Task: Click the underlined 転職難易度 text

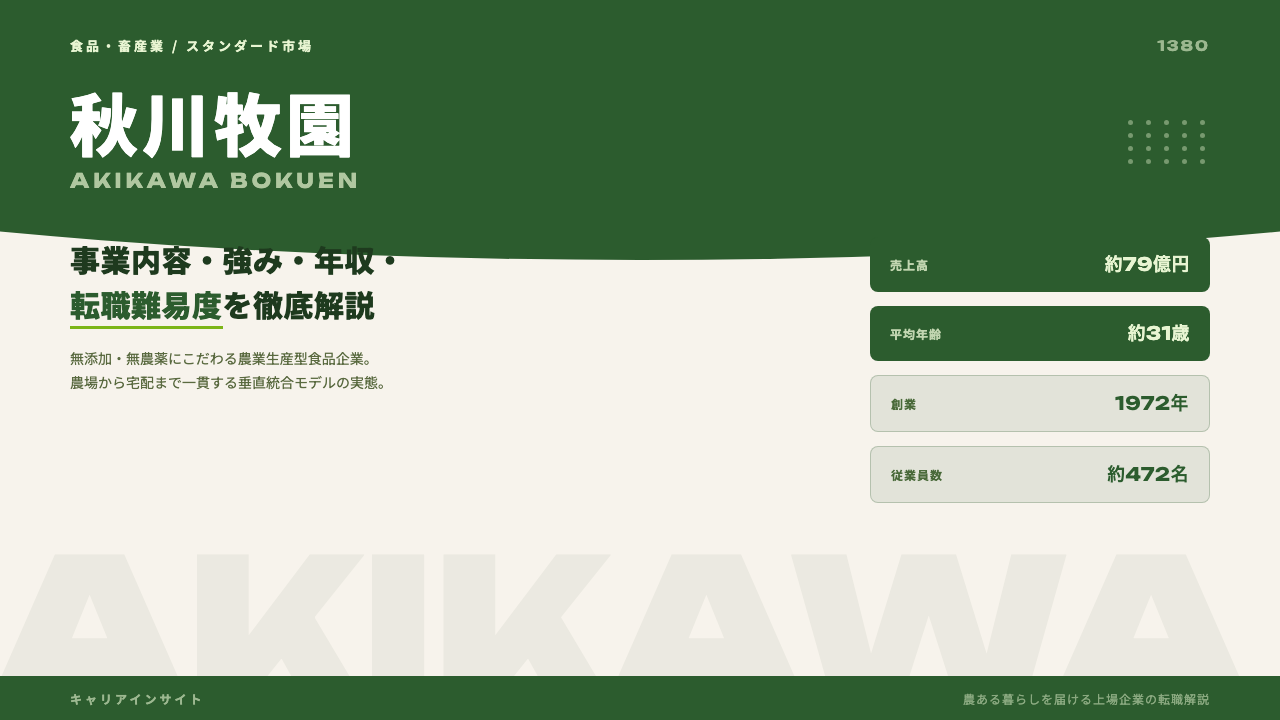Action: (x=146, y=306)
